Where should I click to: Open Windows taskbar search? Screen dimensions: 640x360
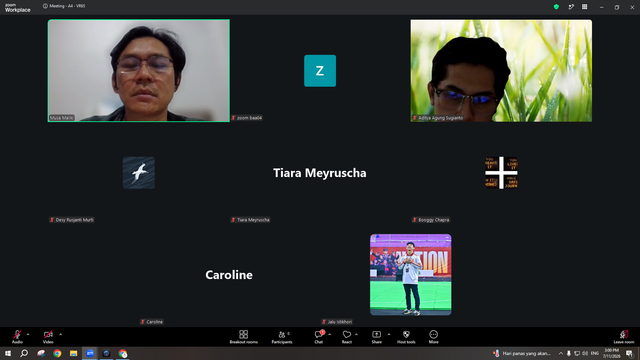click(24, 353)
